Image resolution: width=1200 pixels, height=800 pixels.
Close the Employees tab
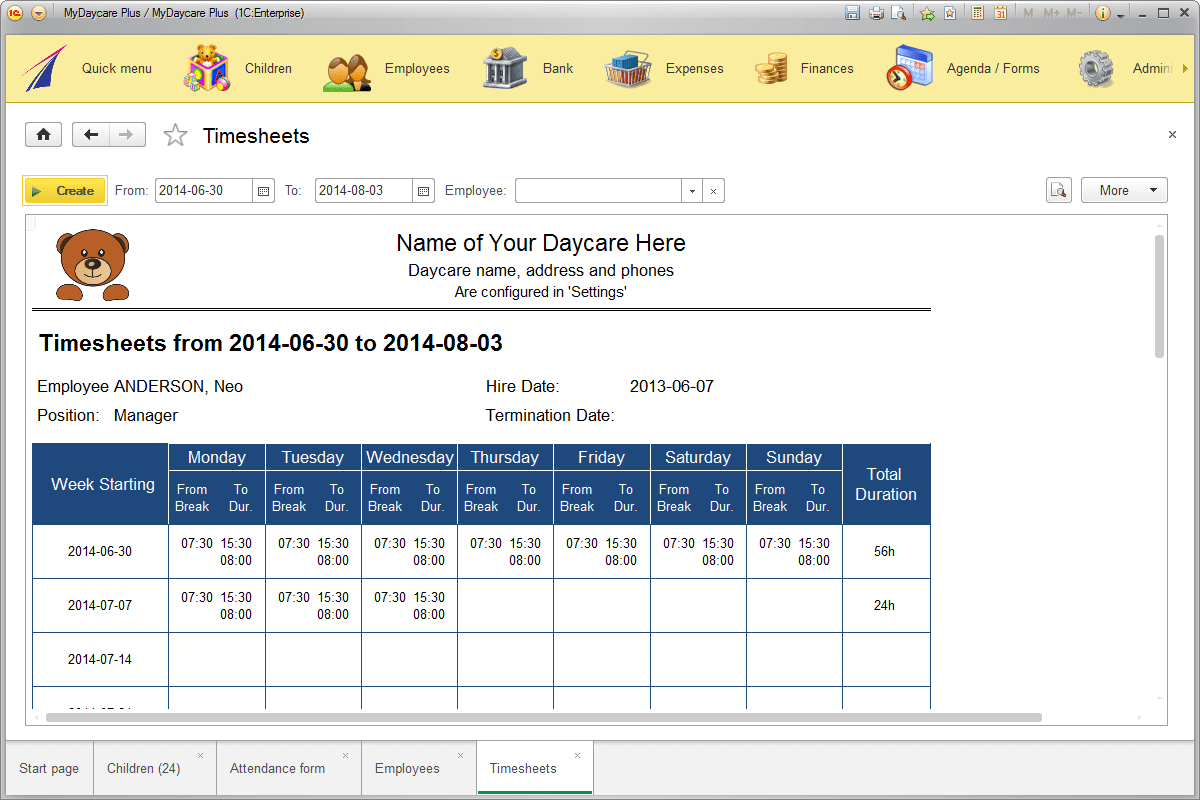461,755
